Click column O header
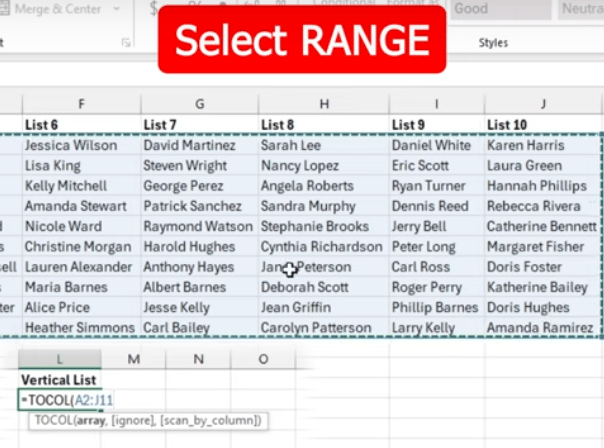 coord(263,359)
